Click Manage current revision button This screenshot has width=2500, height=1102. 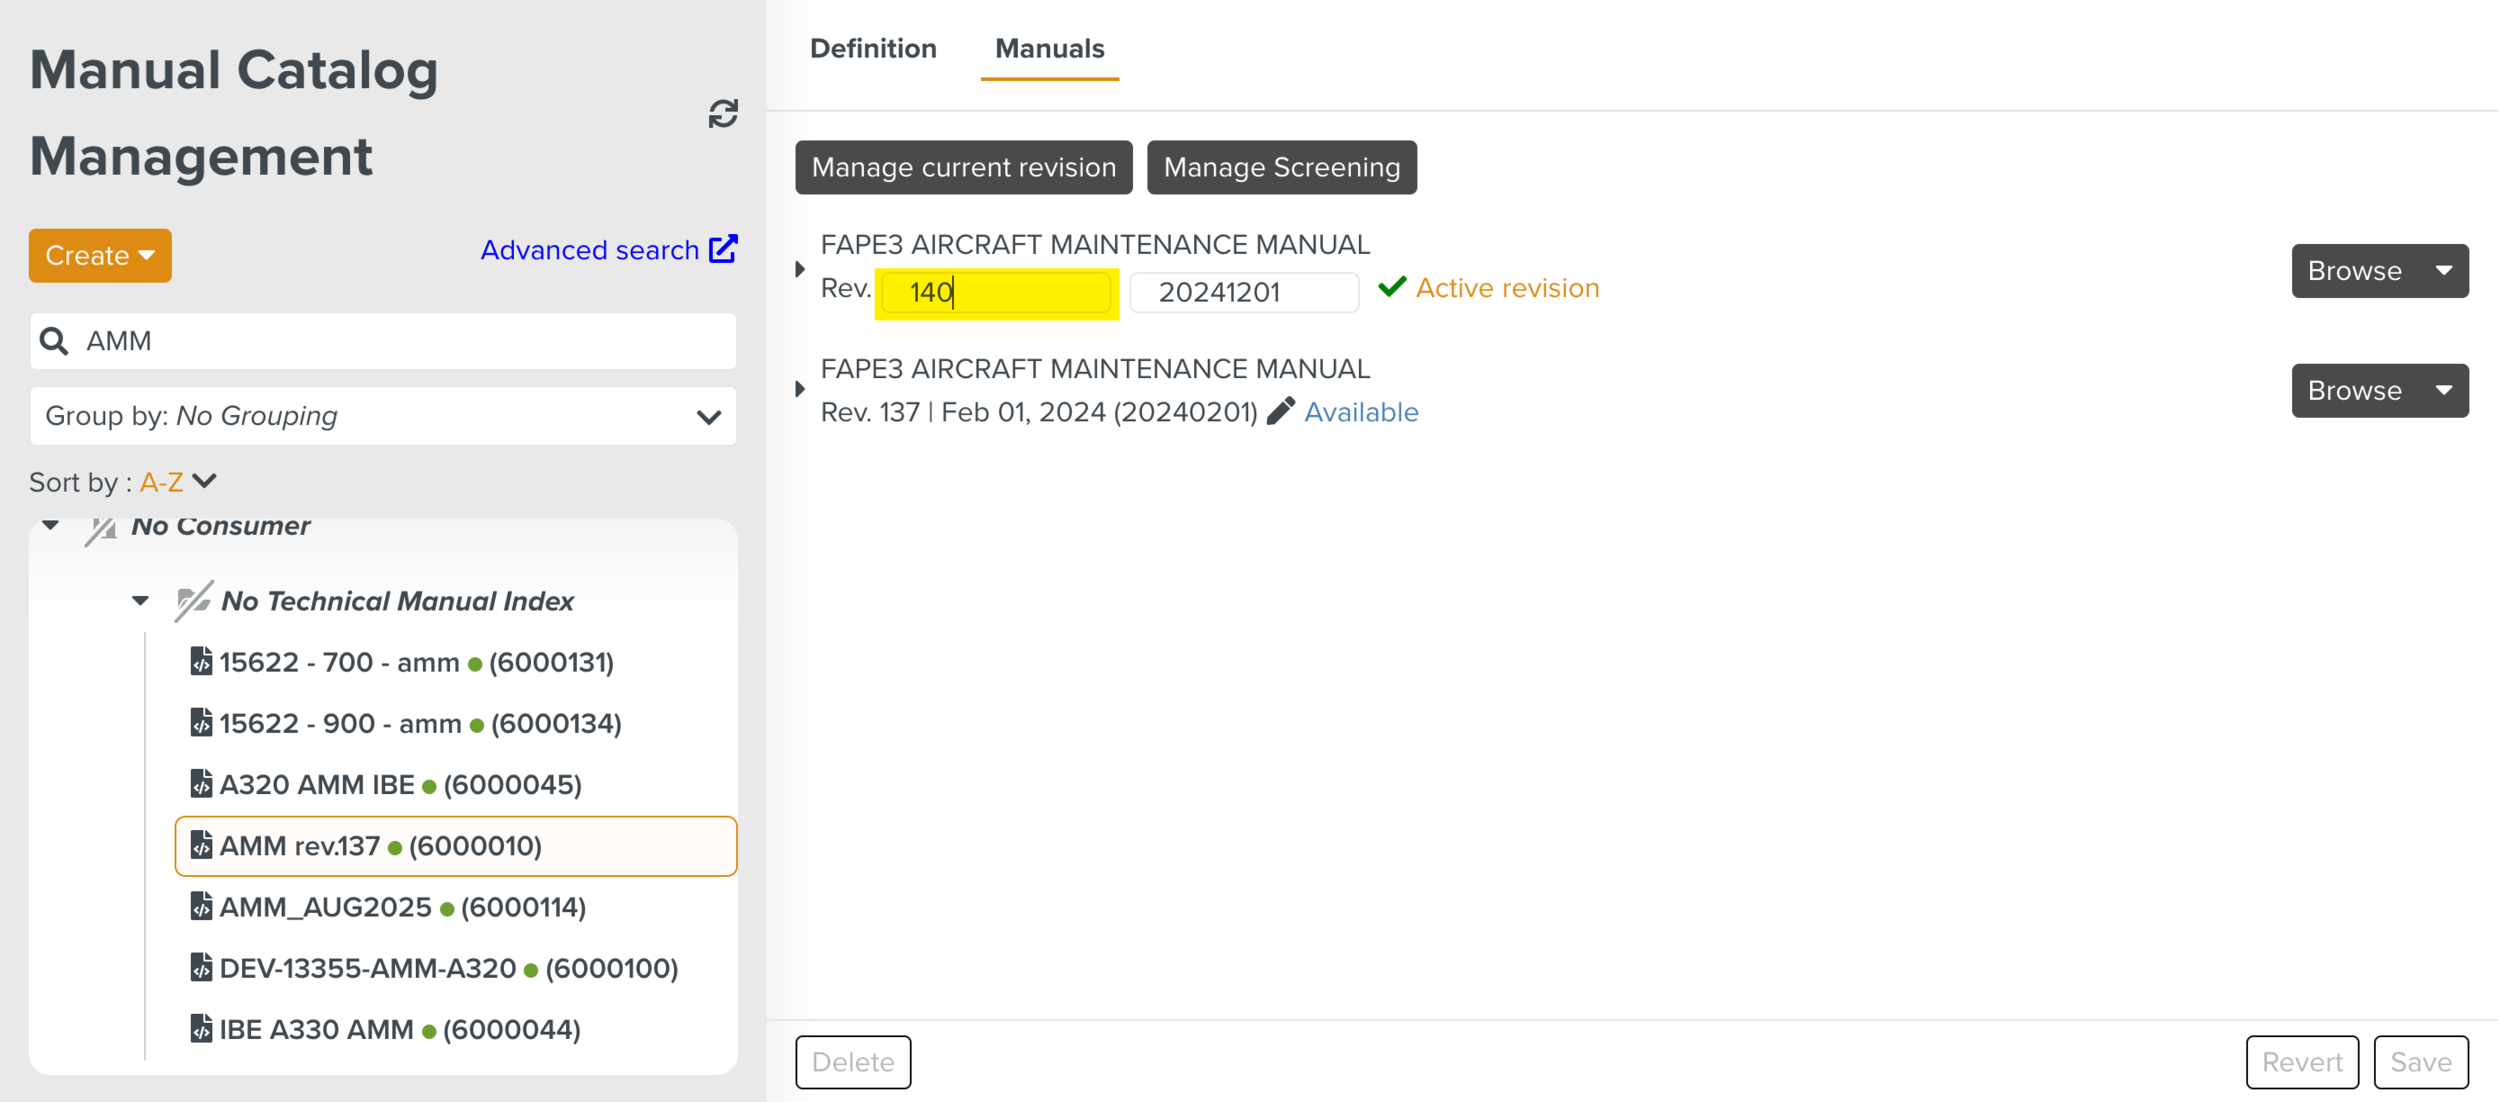pyautogui.click(x=963, y=167)
